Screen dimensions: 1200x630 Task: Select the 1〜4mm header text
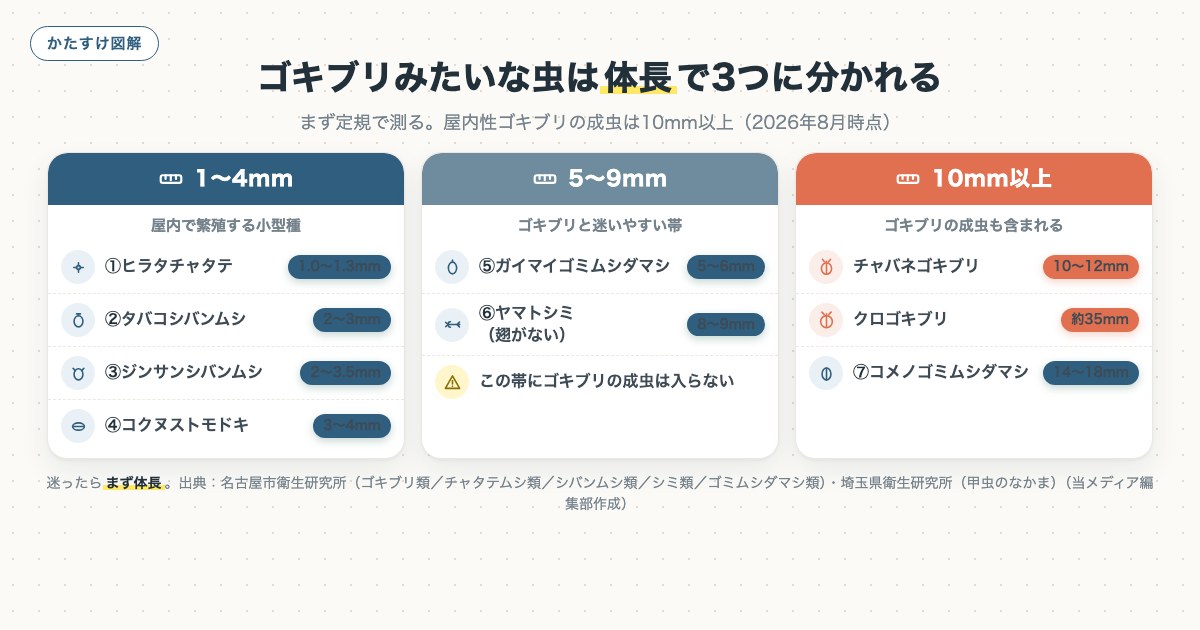[x=244, y=179]
